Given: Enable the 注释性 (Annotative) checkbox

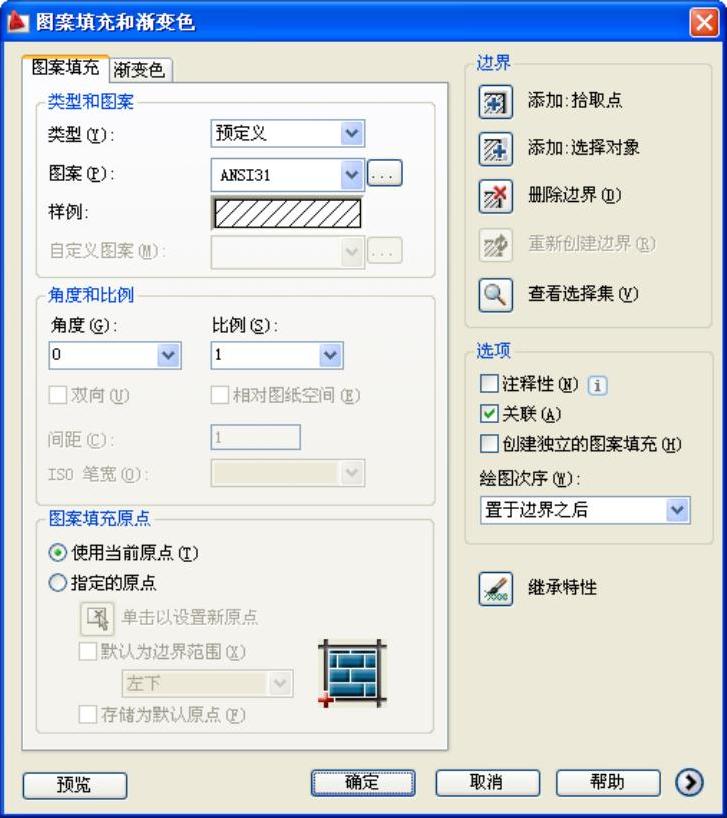Looking at the screenshot, I should pyautogui.click(x=489, y=383).
